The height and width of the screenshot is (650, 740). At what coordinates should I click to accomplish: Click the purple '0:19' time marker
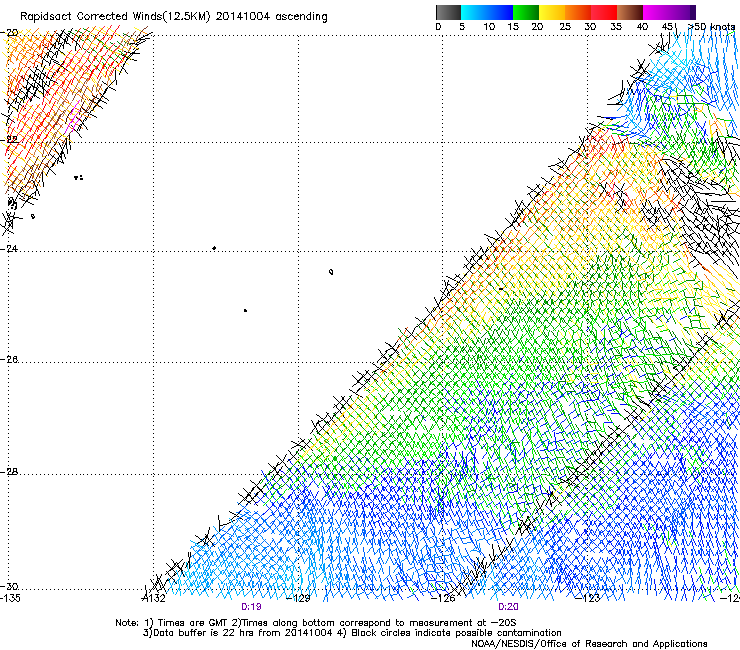pos(251,607)
